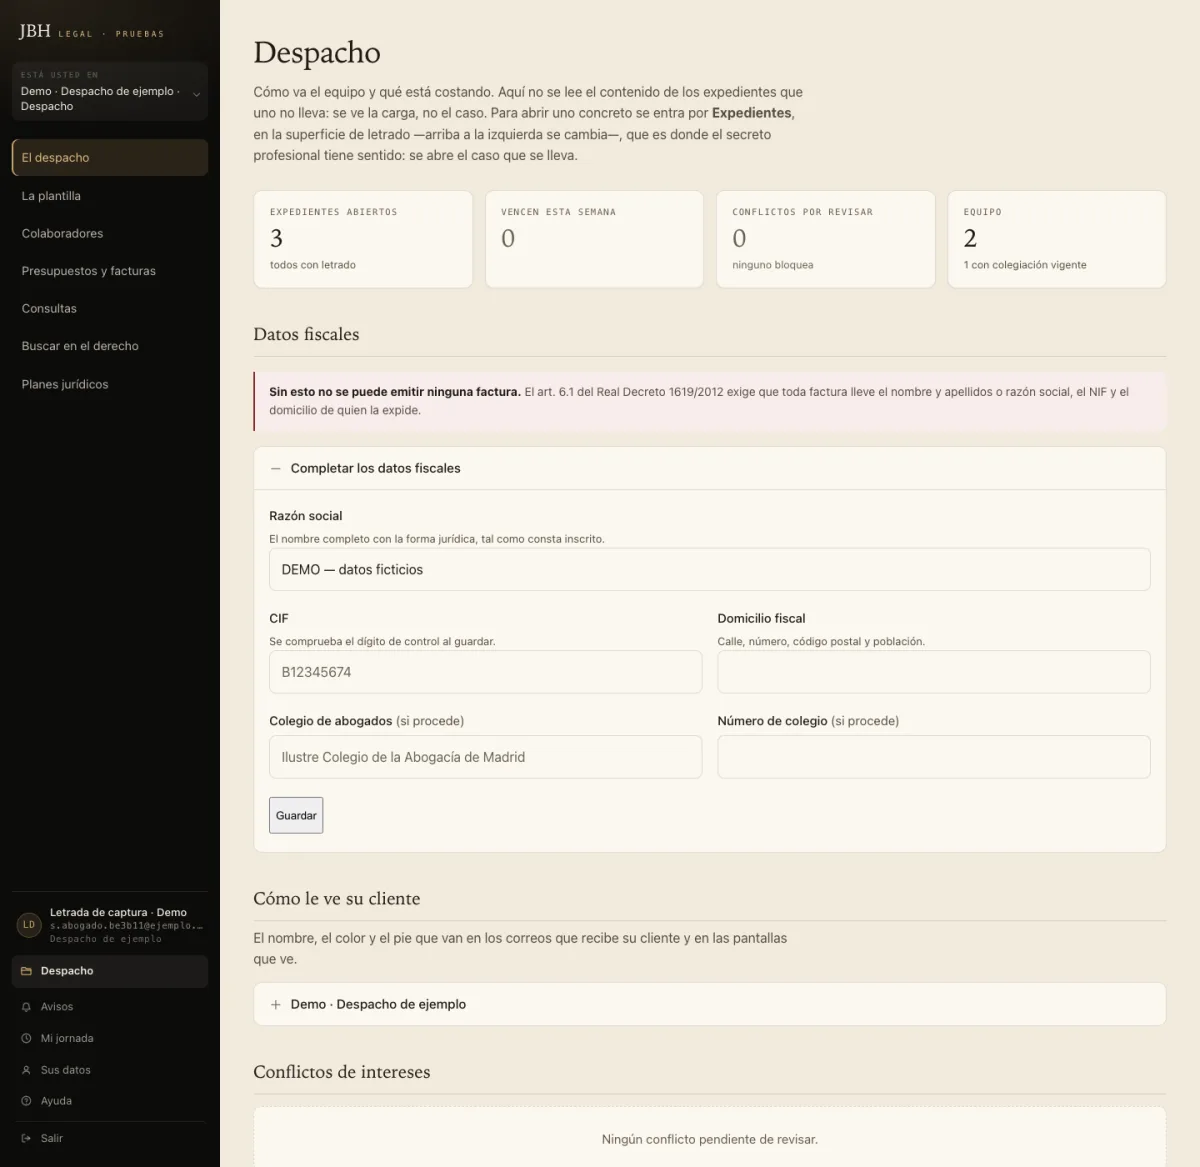Click the Conflictos de intereses heading
1200x1167 pixels.
(x=342, y=1072)
